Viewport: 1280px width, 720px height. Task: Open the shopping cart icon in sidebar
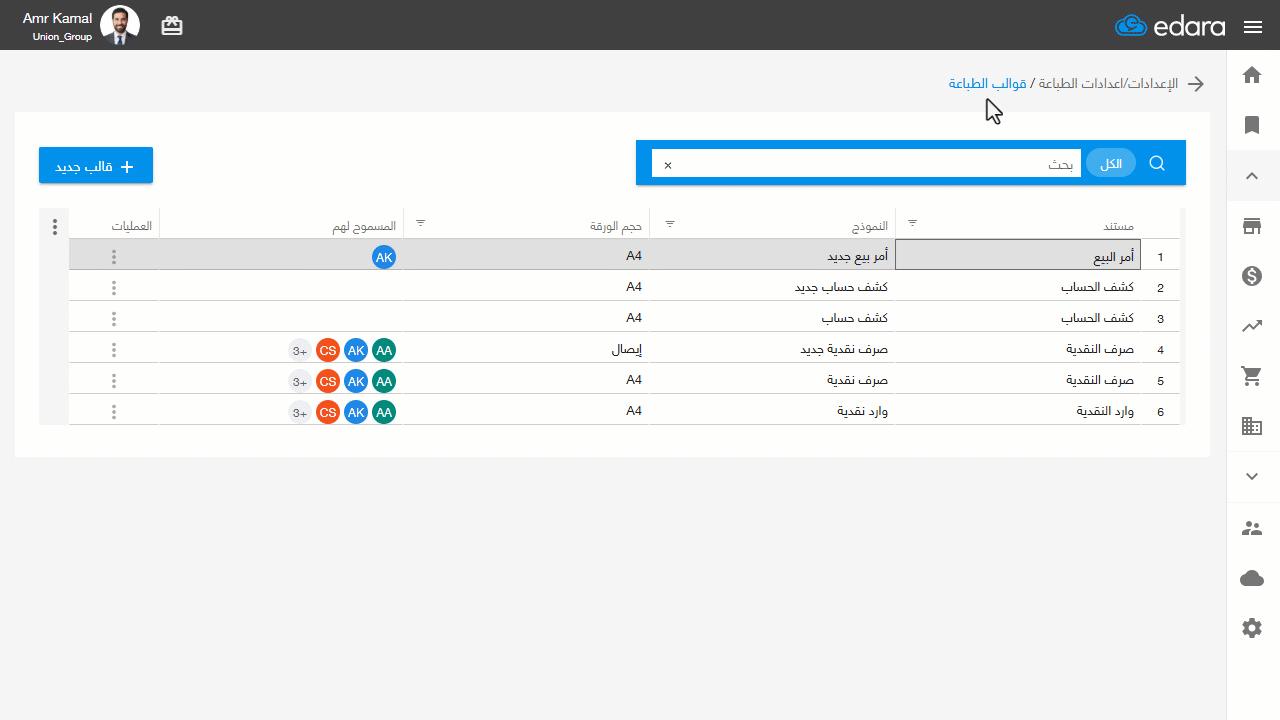[x=1251, y=376]
